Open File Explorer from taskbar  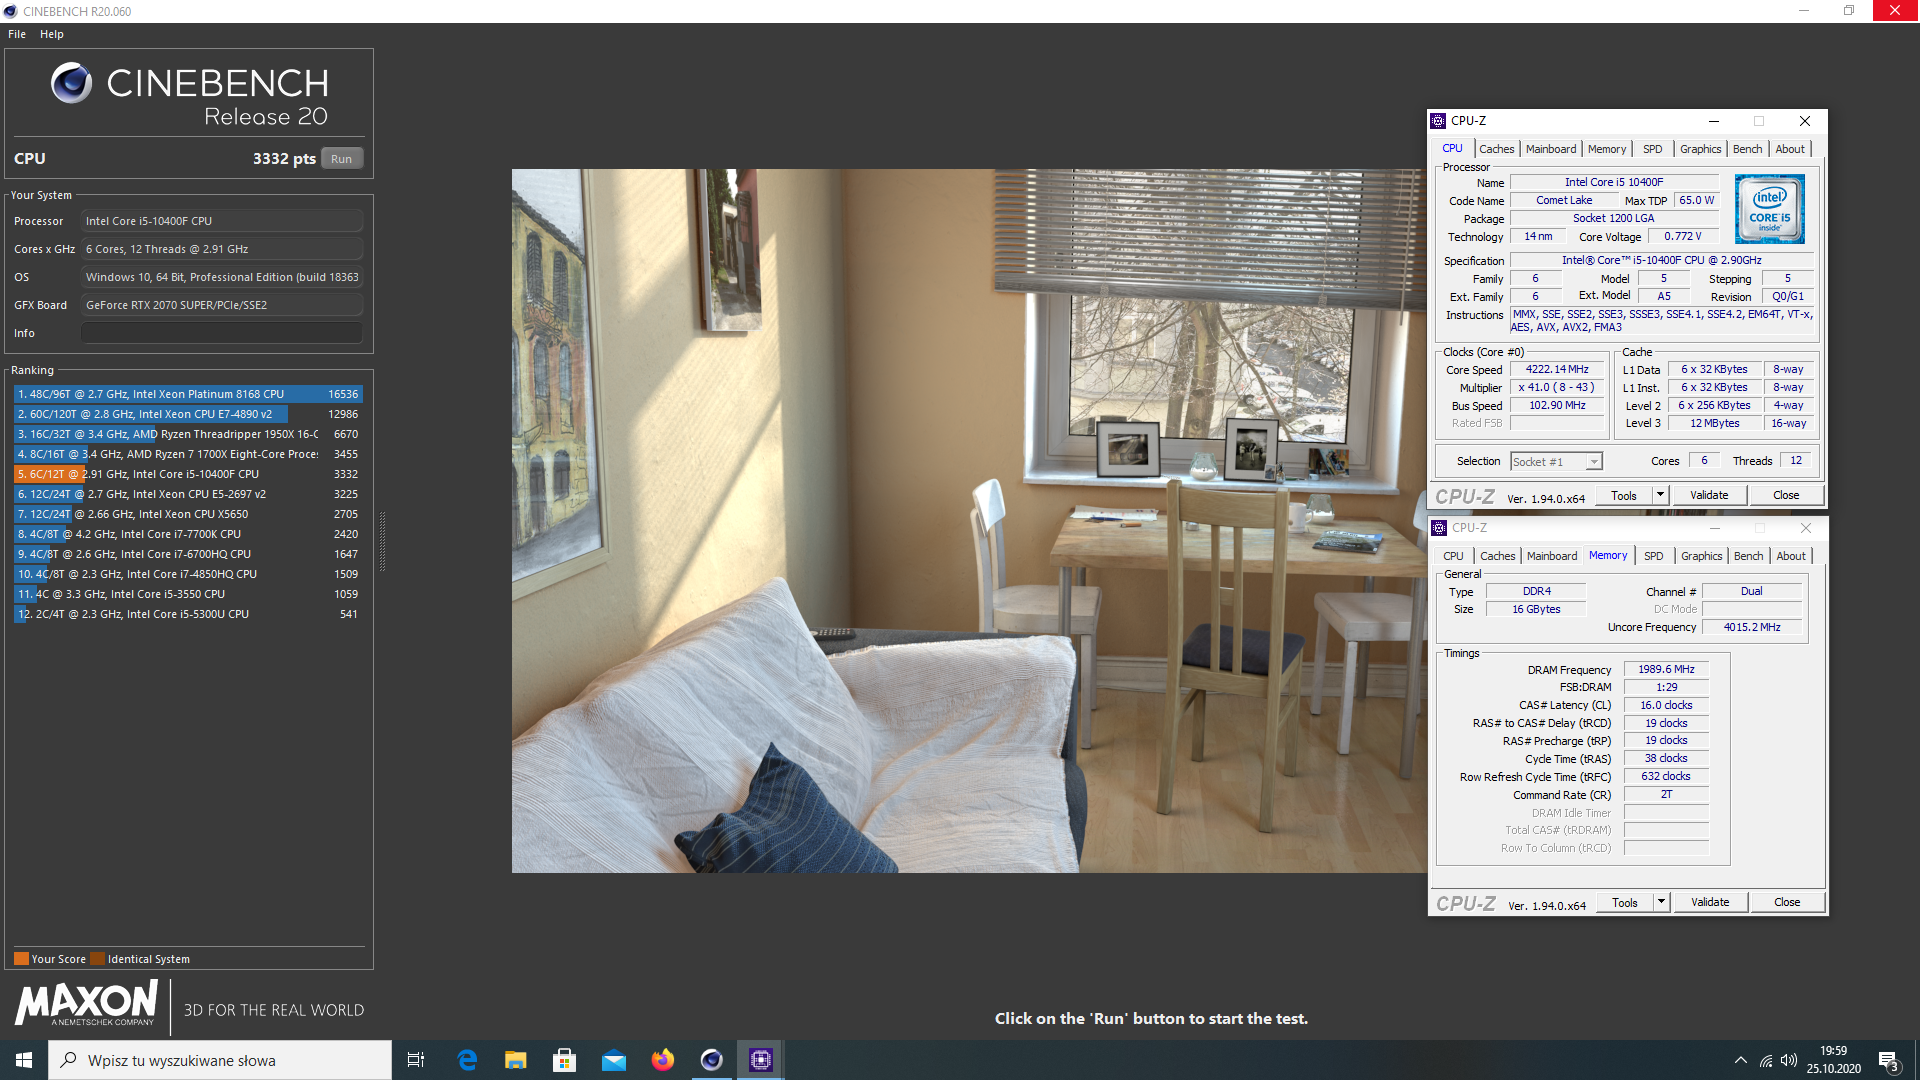point(516,1060)
